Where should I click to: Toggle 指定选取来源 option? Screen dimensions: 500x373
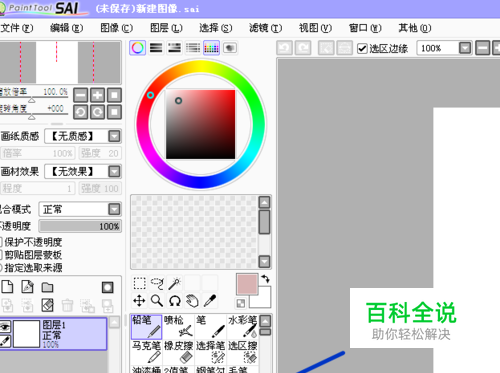[x=1, y=268]
